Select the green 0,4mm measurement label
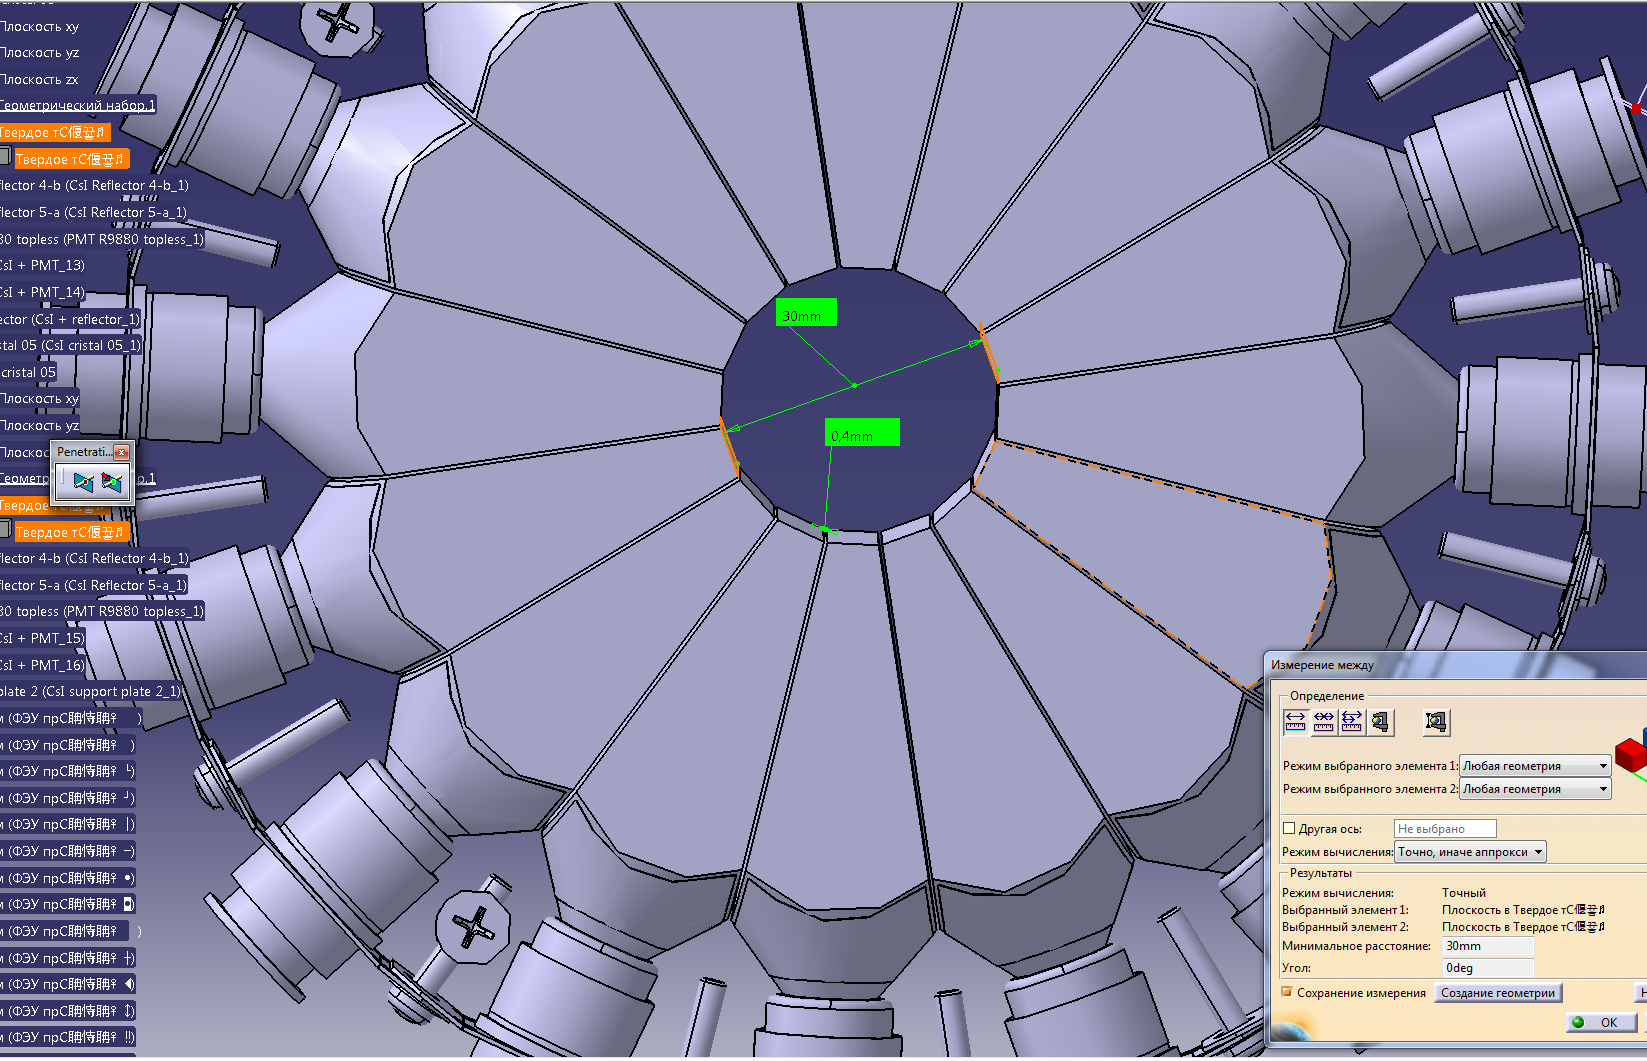Screen dimensions: 1647x1061 pos(862,432)
